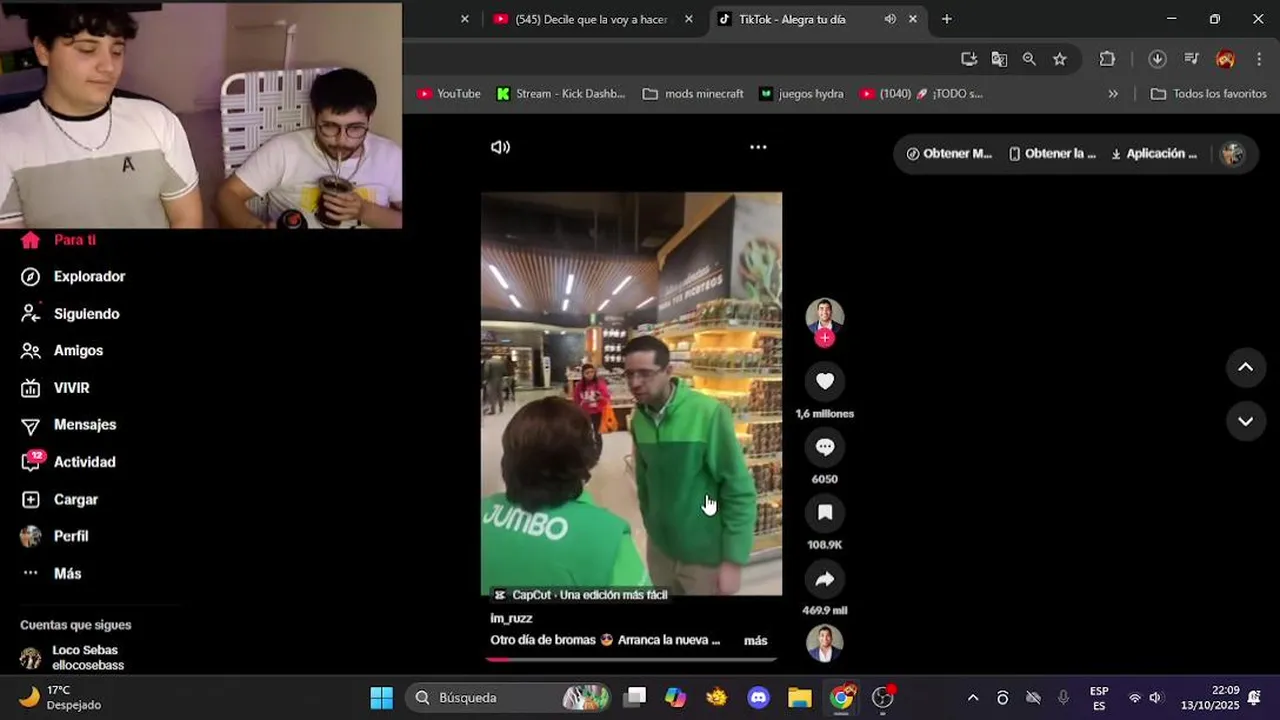Mute tab using speaker icon on TikTok tab
1280x720 pixels.
coord(890,19)
